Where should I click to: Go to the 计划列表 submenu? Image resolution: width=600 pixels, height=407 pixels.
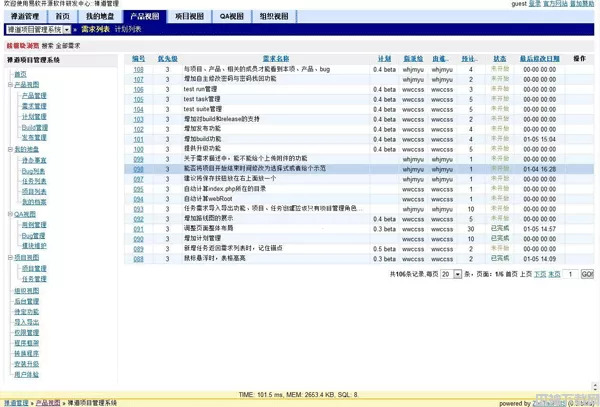[x=135, y=30]
